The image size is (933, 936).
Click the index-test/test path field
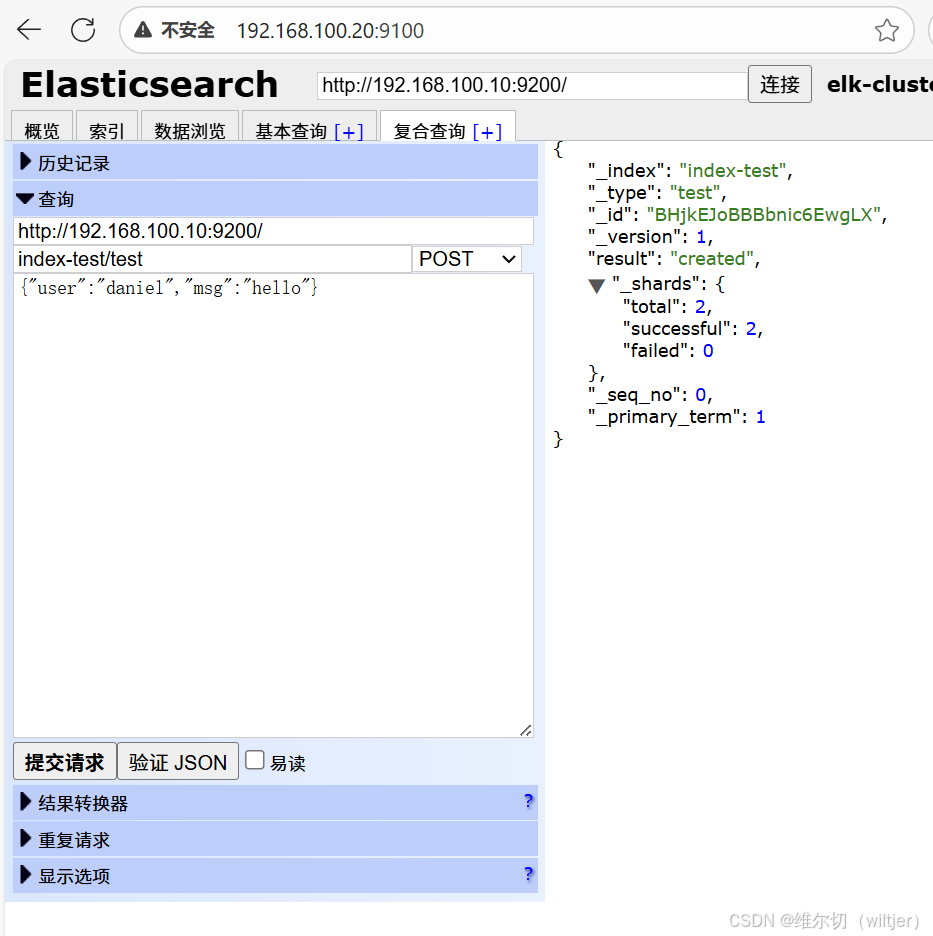[x=212, y=259]
